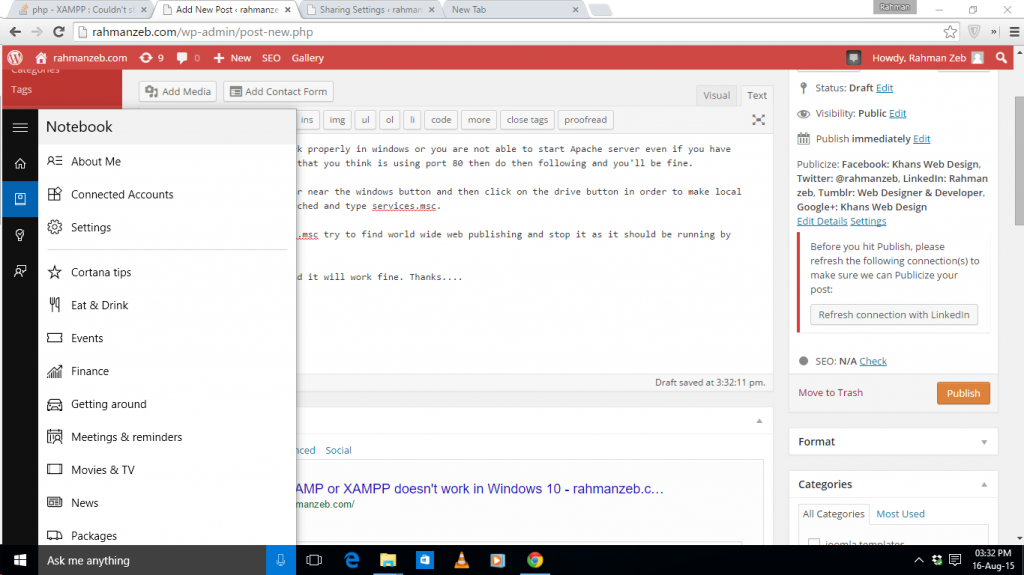This screenshot has height=575, width=1024.
Task: Open VLC media player taskbar icon
Action: click(x=461, y=560)
